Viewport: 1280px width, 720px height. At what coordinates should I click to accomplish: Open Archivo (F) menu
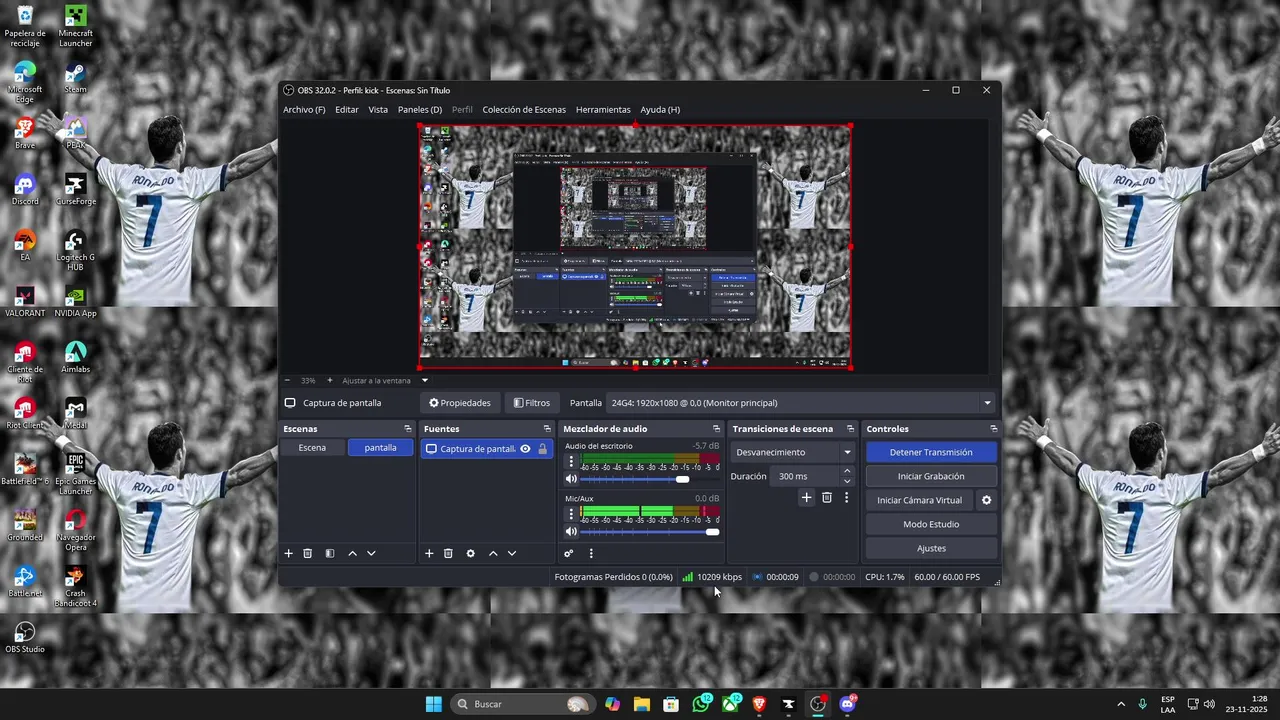pos(304,109)
